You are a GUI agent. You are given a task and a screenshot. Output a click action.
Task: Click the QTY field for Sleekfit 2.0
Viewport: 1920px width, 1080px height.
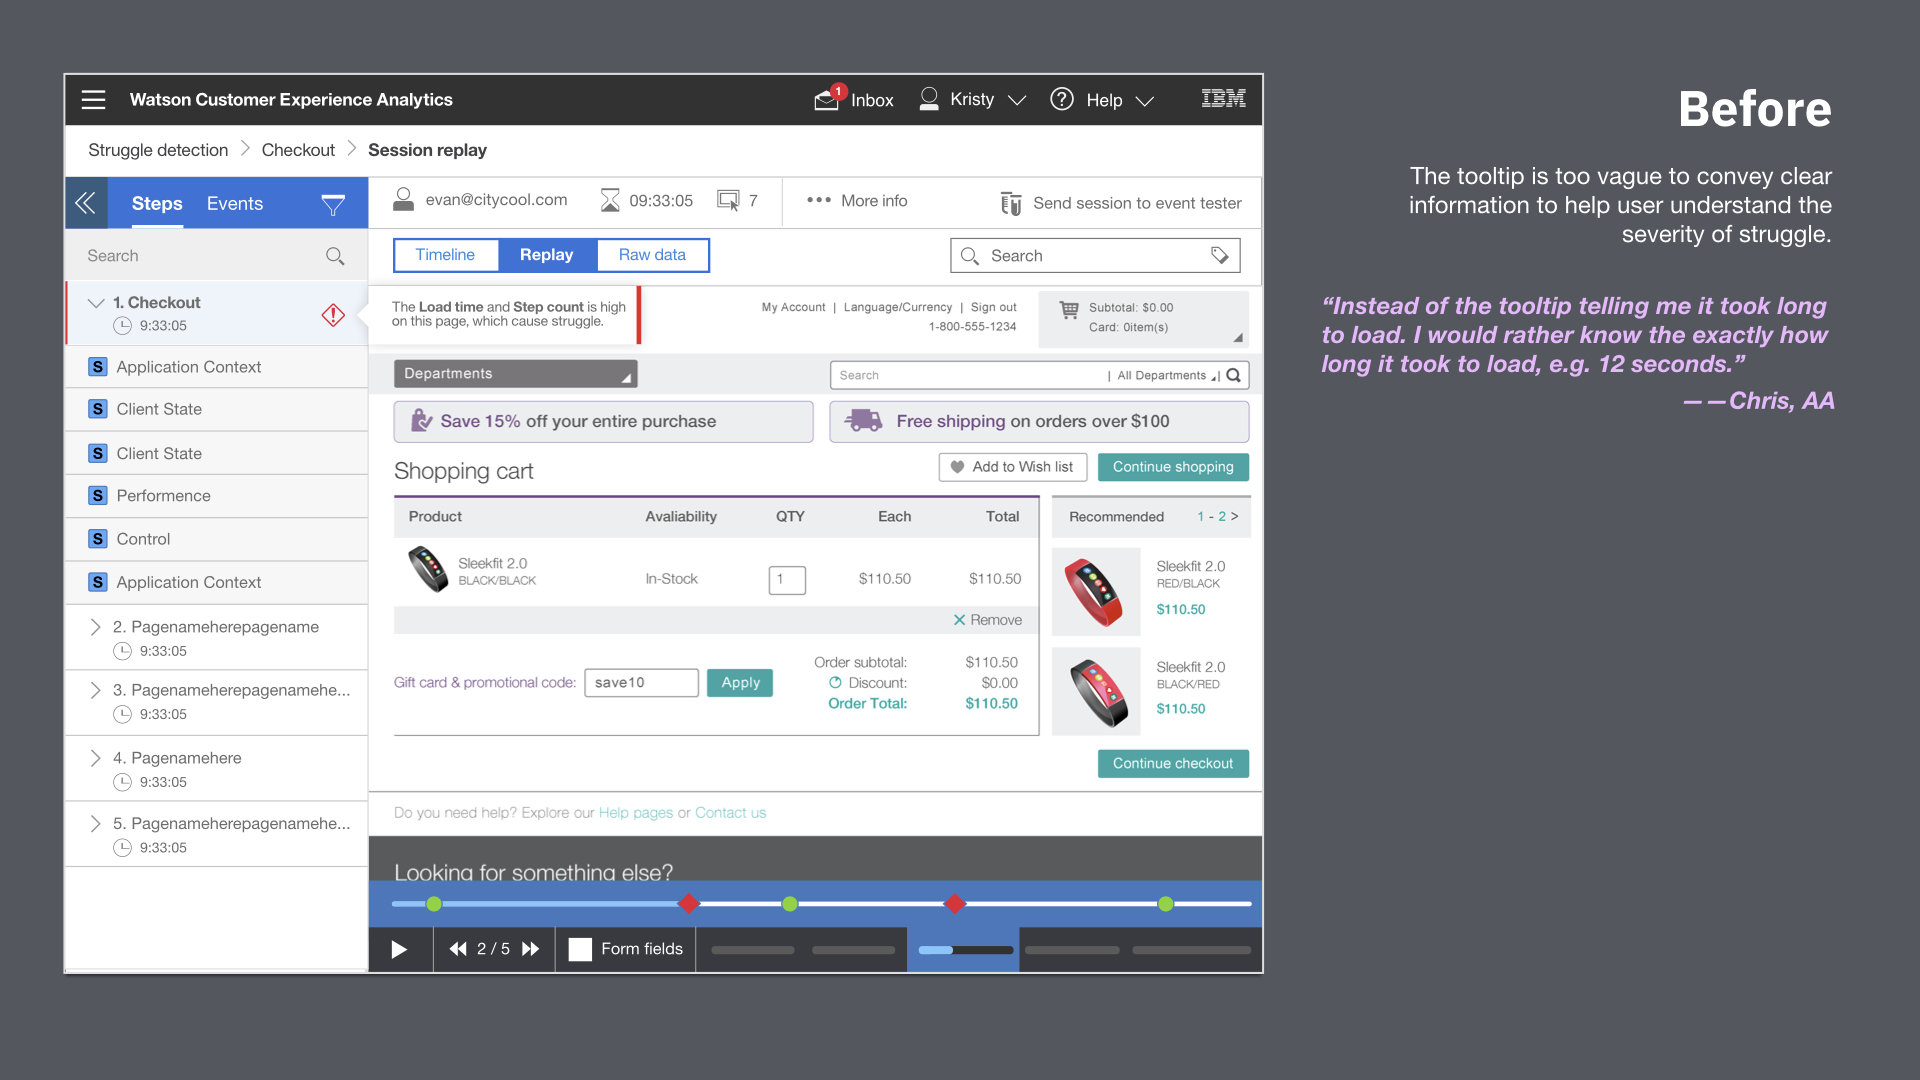click(x=787, y=580)
